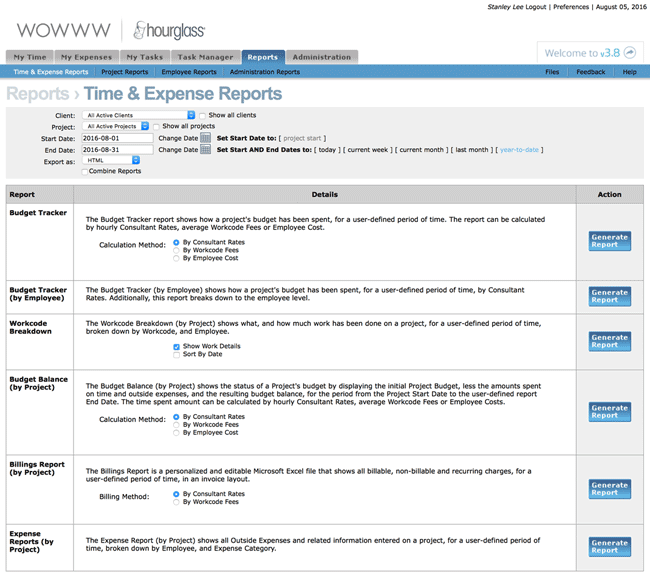Switch to My Time tab
650x579 pixels.
[x=30, y=57]
